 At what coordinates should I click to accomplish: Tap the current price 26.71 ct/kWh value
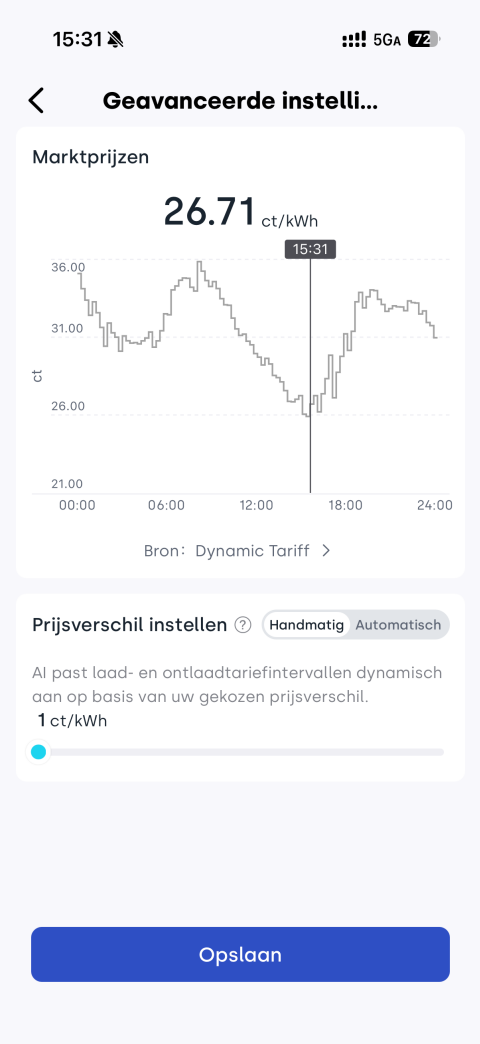[x=246, y=212]
